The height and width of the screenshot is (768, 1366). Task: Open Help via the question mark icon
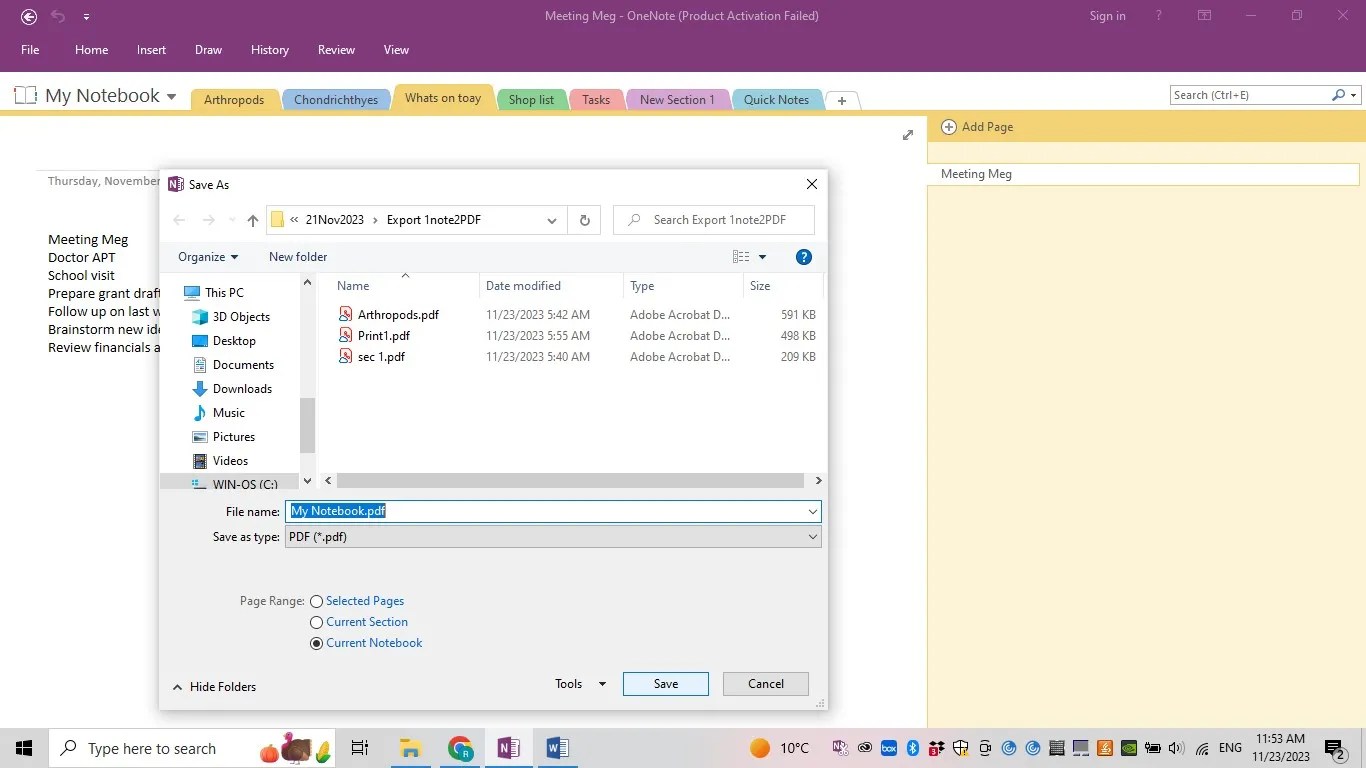803,257
